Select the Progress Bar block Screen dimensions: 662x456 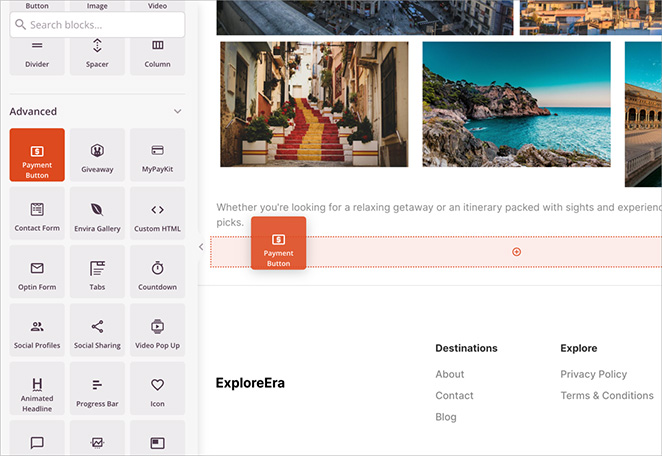click(x=97, y=390)
